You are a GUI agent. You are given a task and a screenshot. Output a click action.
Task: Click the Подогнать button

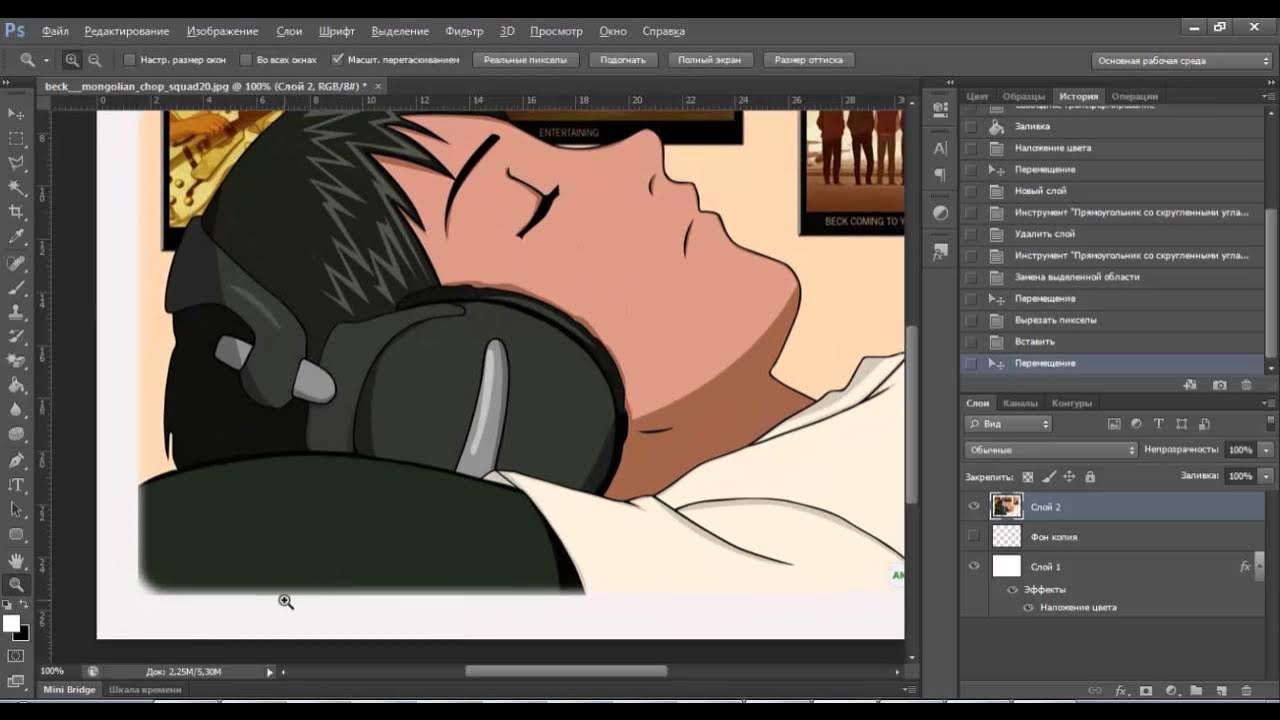click(x=623, y=60)
